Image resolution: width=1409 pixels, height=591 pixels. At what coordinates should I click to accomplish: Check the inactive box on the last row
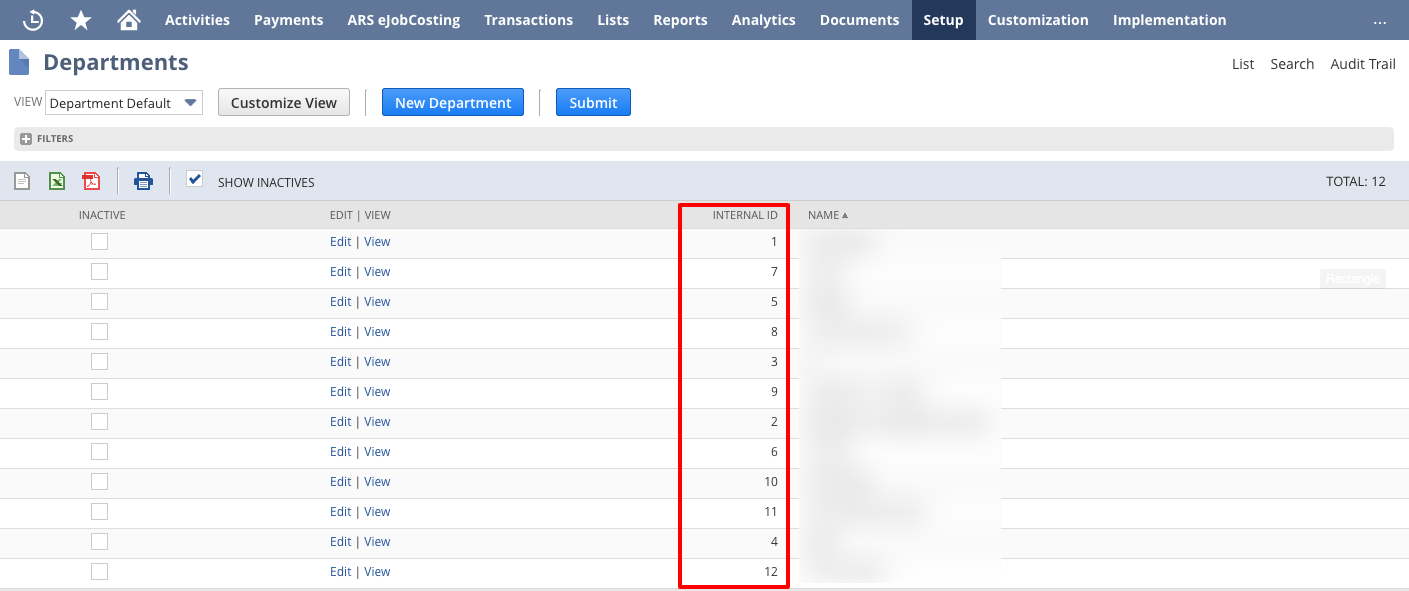(x=99, y=571)
